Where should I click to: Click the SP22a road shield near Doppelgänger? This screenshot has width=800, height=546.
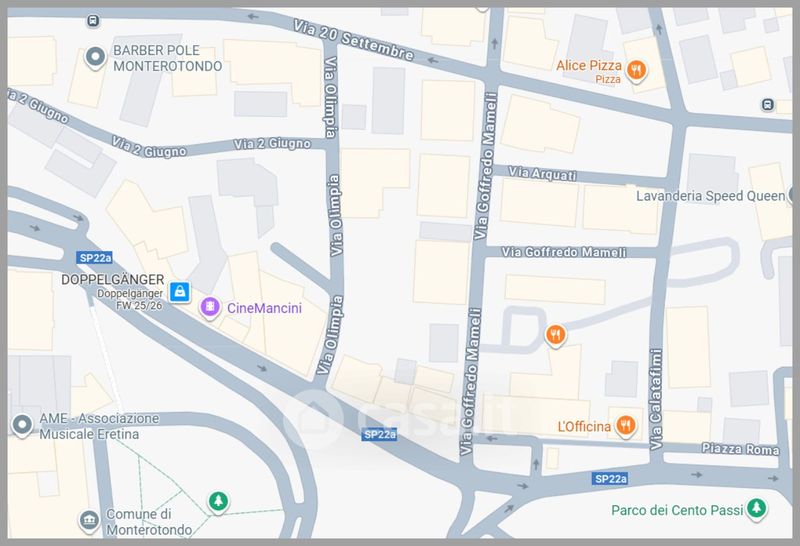click(95, 258)
